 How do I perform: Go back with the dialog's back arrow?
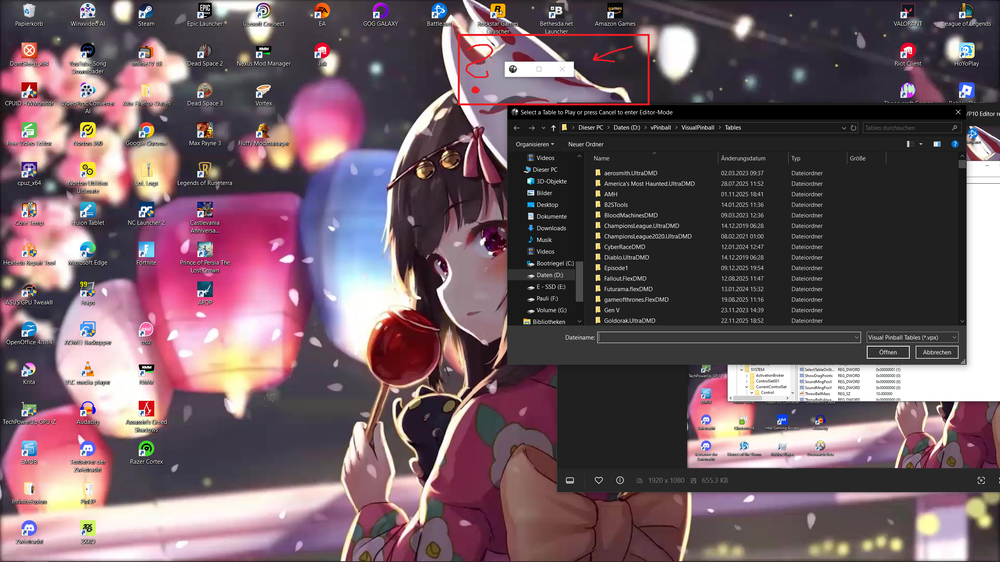click(x=517, y=128)
